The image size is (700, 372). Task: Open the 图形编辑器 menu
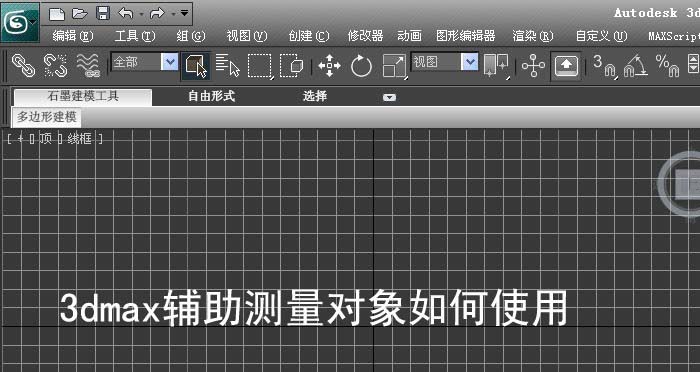pos(466,36)
